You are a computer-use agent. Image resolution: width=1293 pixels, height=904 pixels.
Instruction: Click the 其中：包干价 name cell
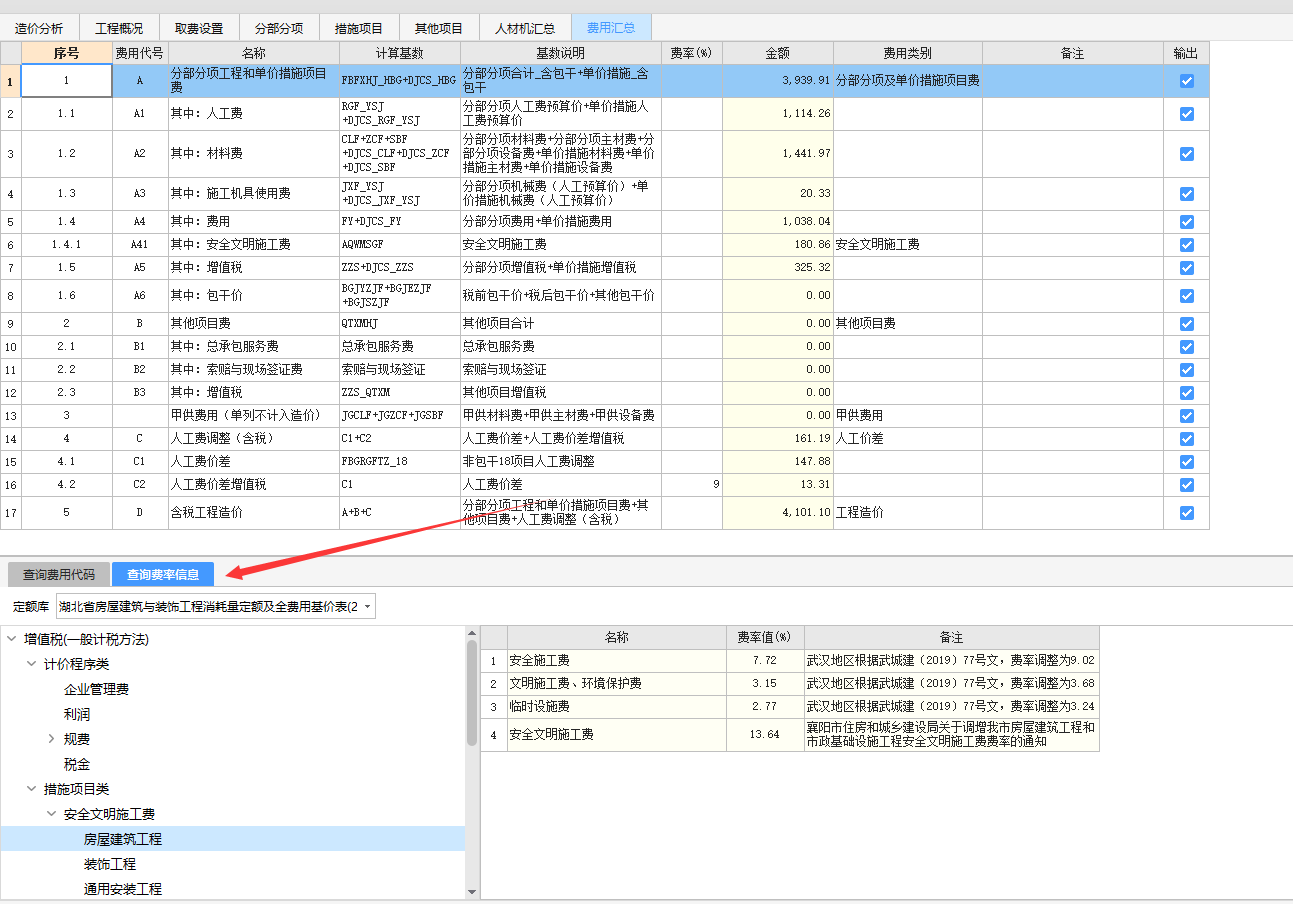pos(254,296)
